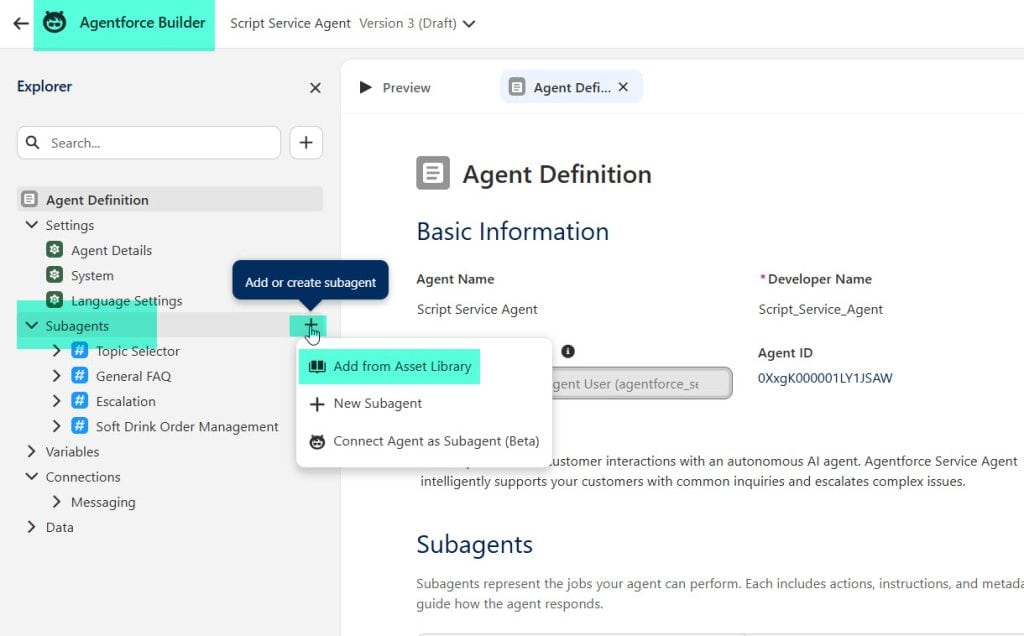Click the Script Service Agent header title
This screenshot has width=1024, height=636.
click(x=290, y=24)
